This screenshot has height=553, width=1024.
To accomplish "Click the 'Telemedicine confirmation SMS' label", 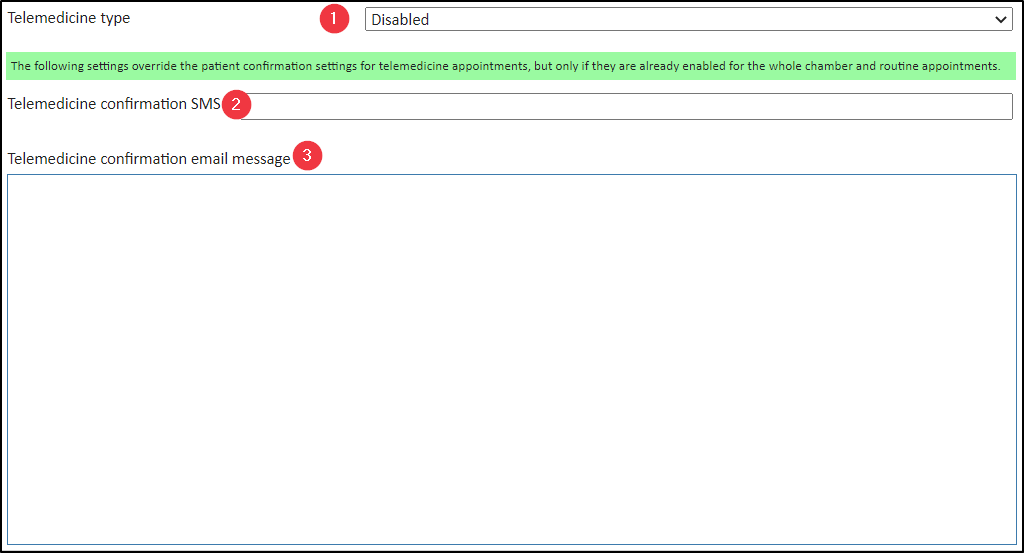I will tap(110, 104).
